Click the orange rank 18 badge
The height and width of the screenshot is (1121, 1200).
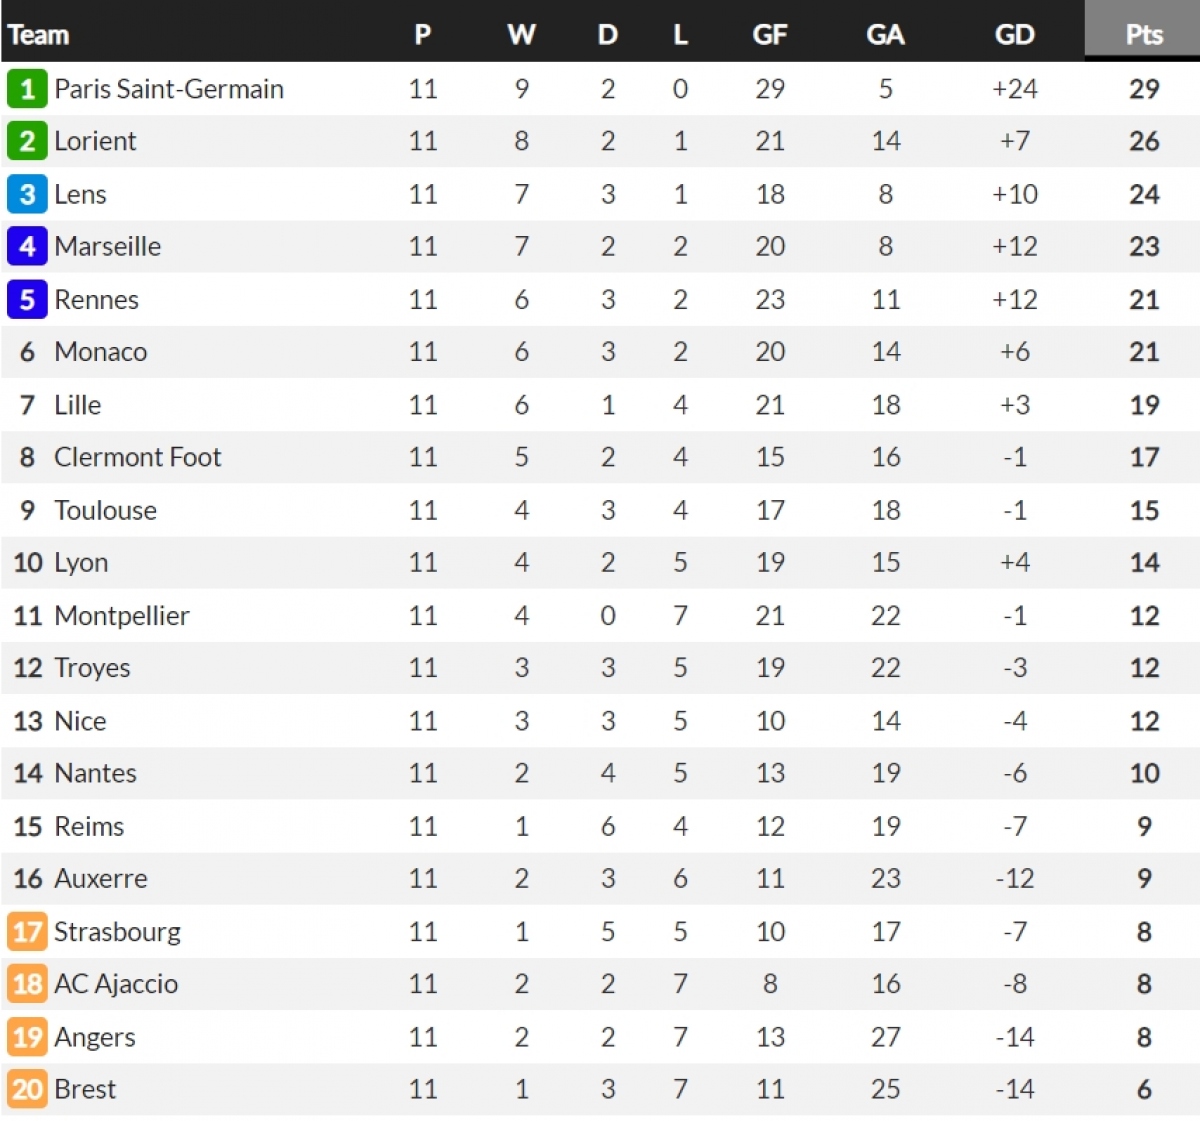point(27,984)
